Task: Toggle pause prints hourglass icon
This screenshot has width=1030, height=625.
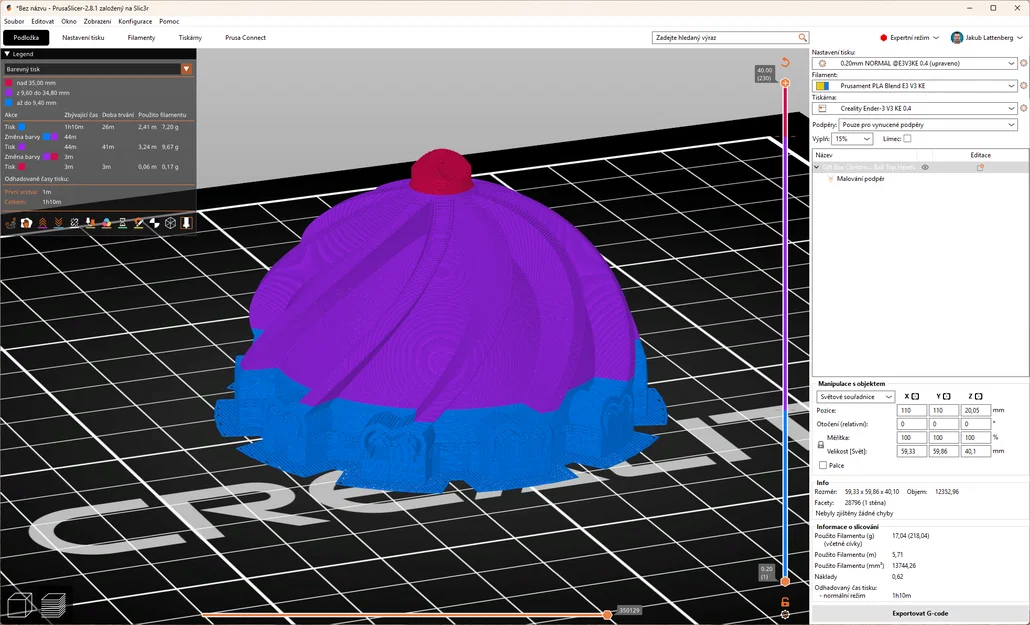Action: [122, 223]
